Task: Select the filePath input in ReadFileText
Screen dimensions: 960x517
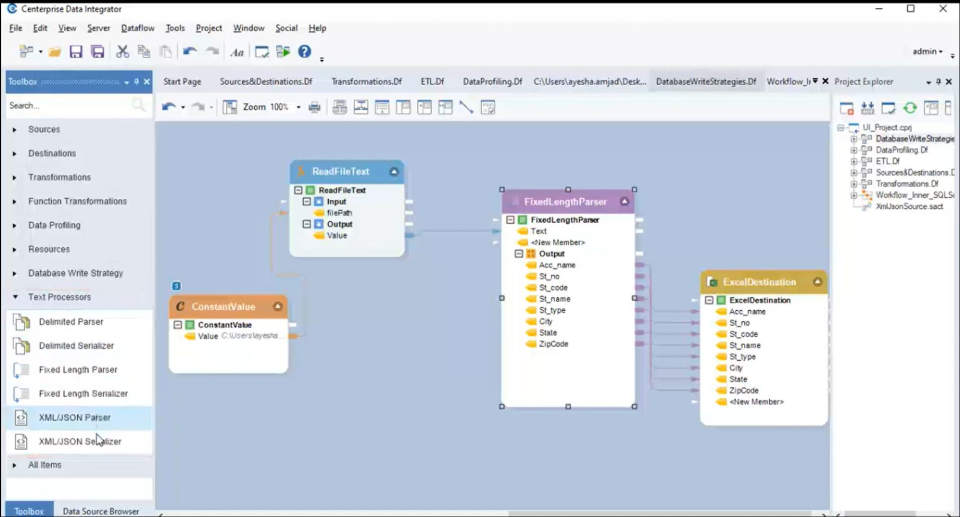Action: [x=339, y=213]
